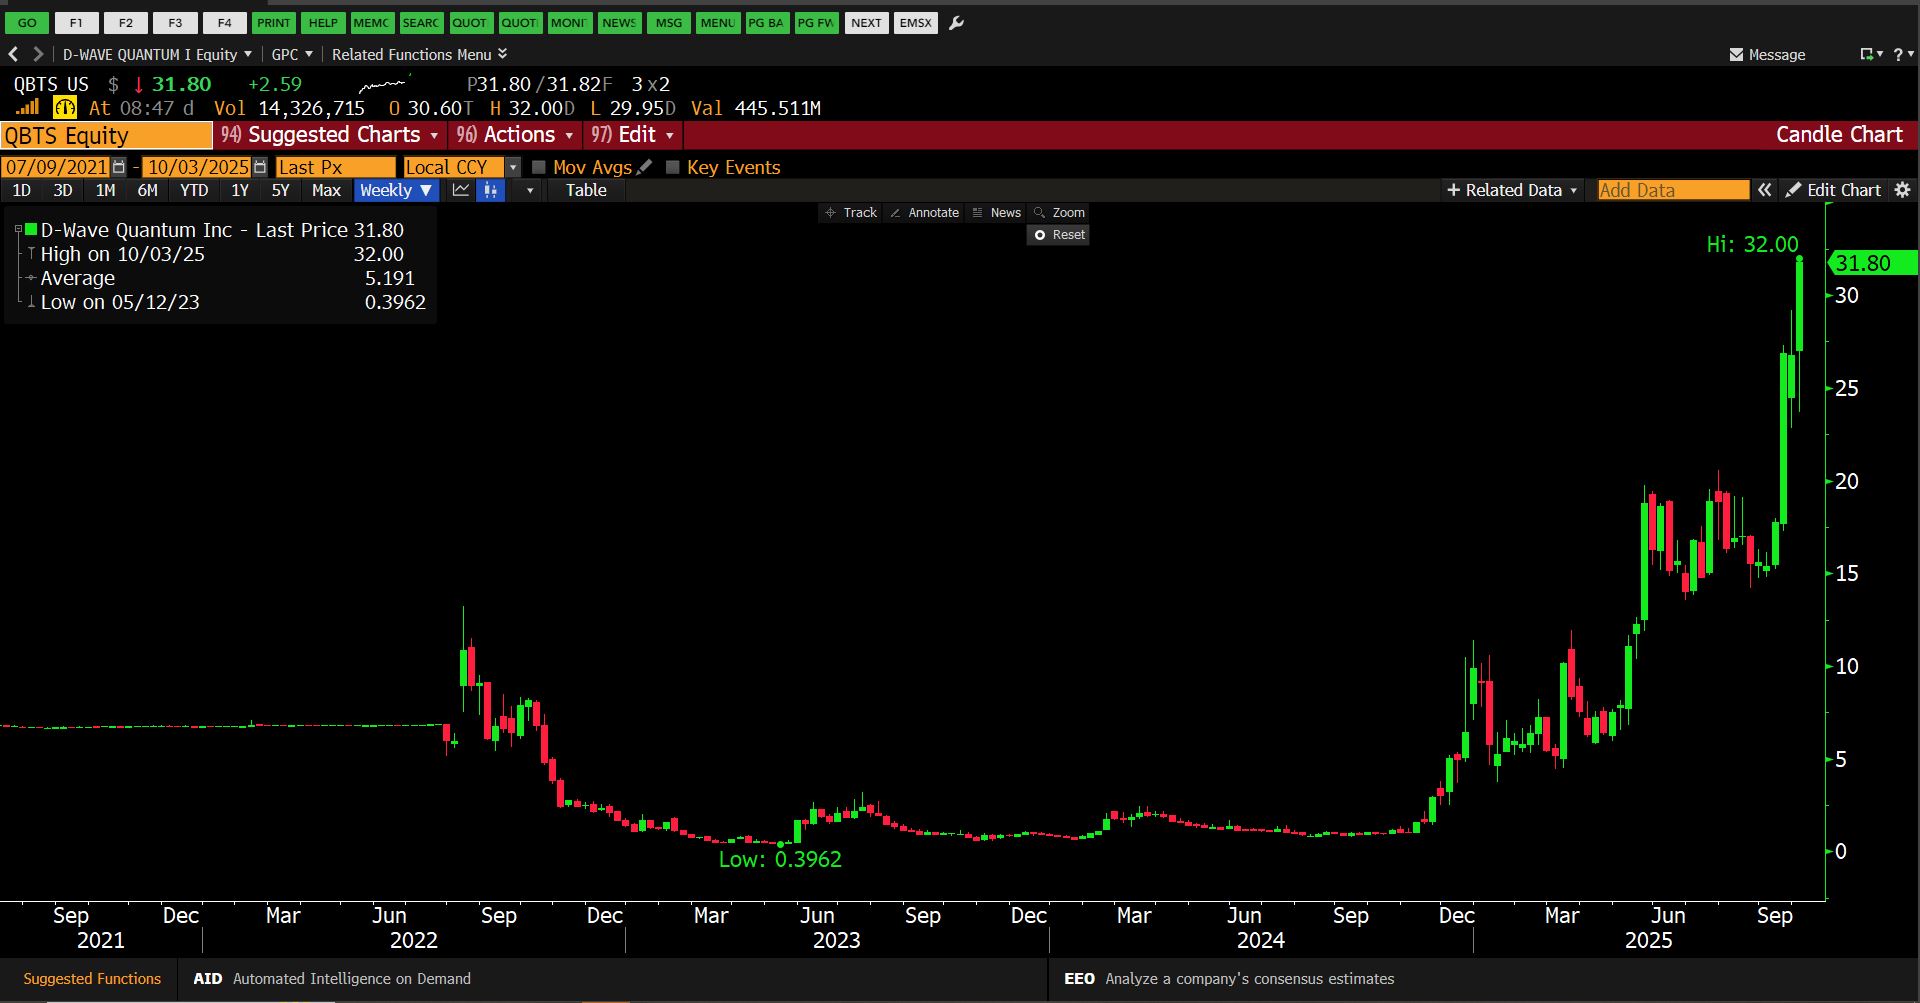The width and height of the screenshot is (1920, 1003).
Task: Open the Weekly periodicity dropdown
Action: [x=397, y=190]
